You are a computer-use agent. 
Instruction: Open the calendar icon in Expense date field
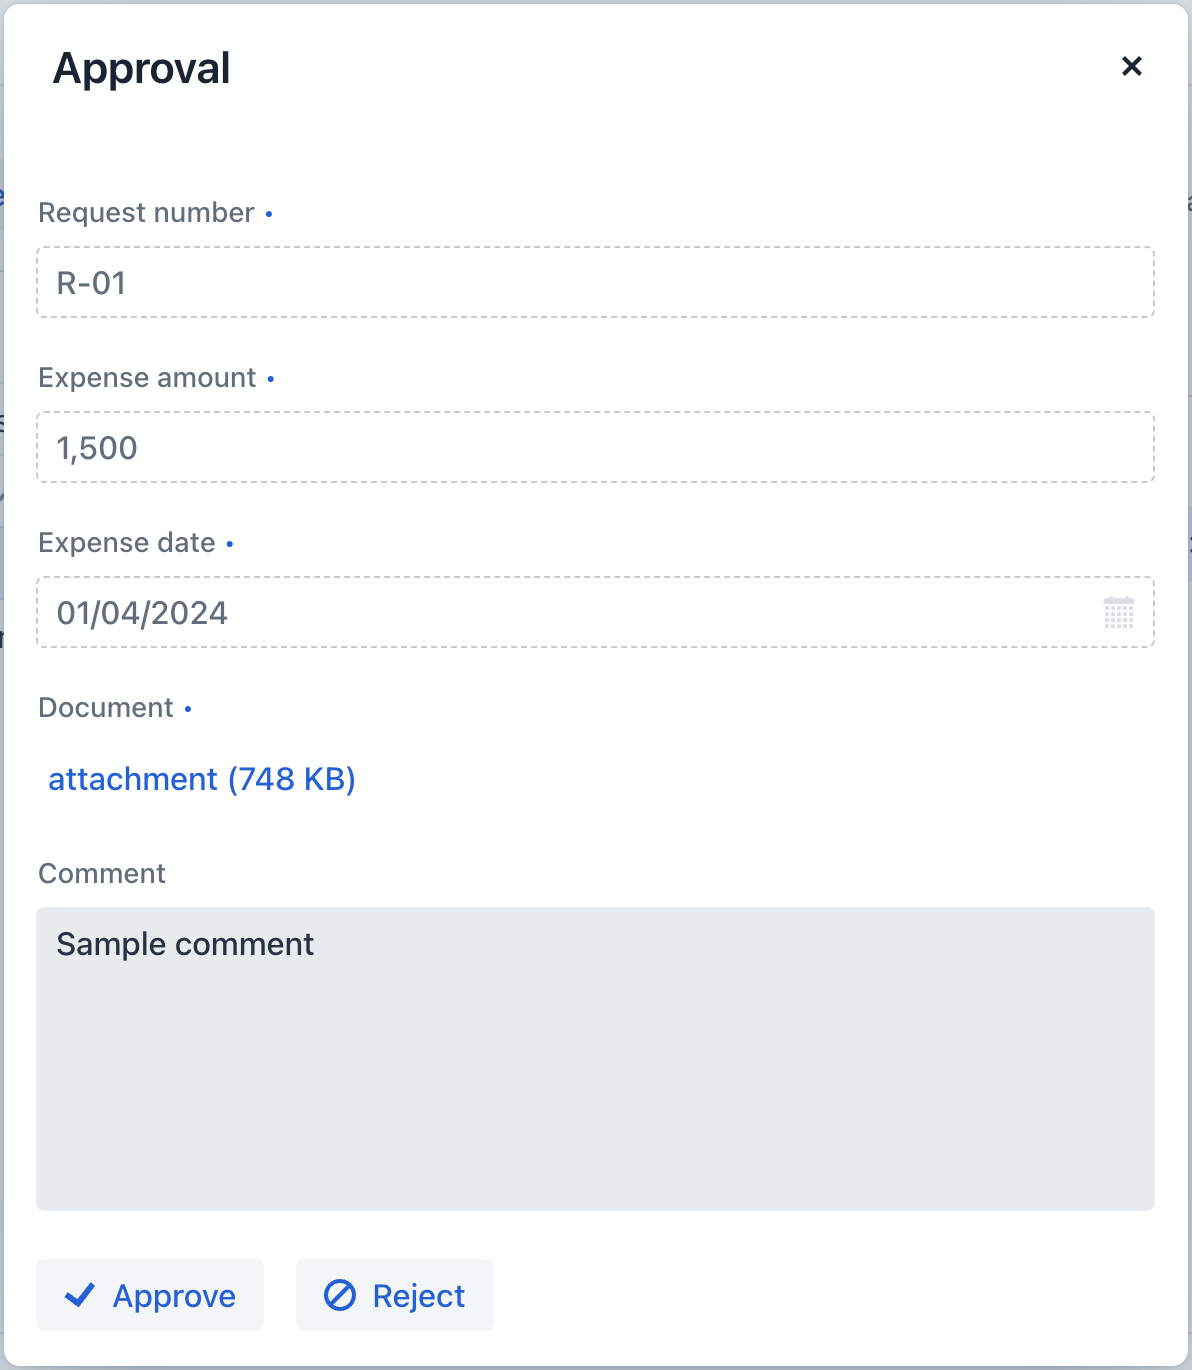[x=1119, y=613]
